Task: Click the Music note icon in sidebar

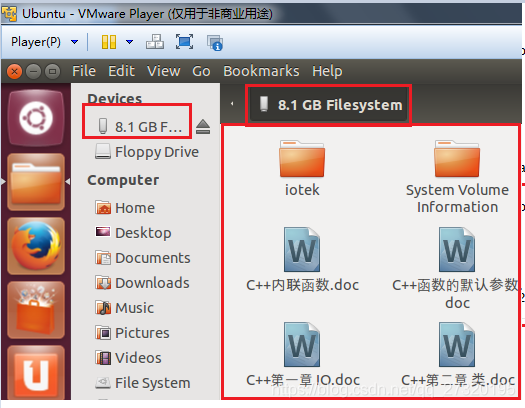Action: click(103, 308)
